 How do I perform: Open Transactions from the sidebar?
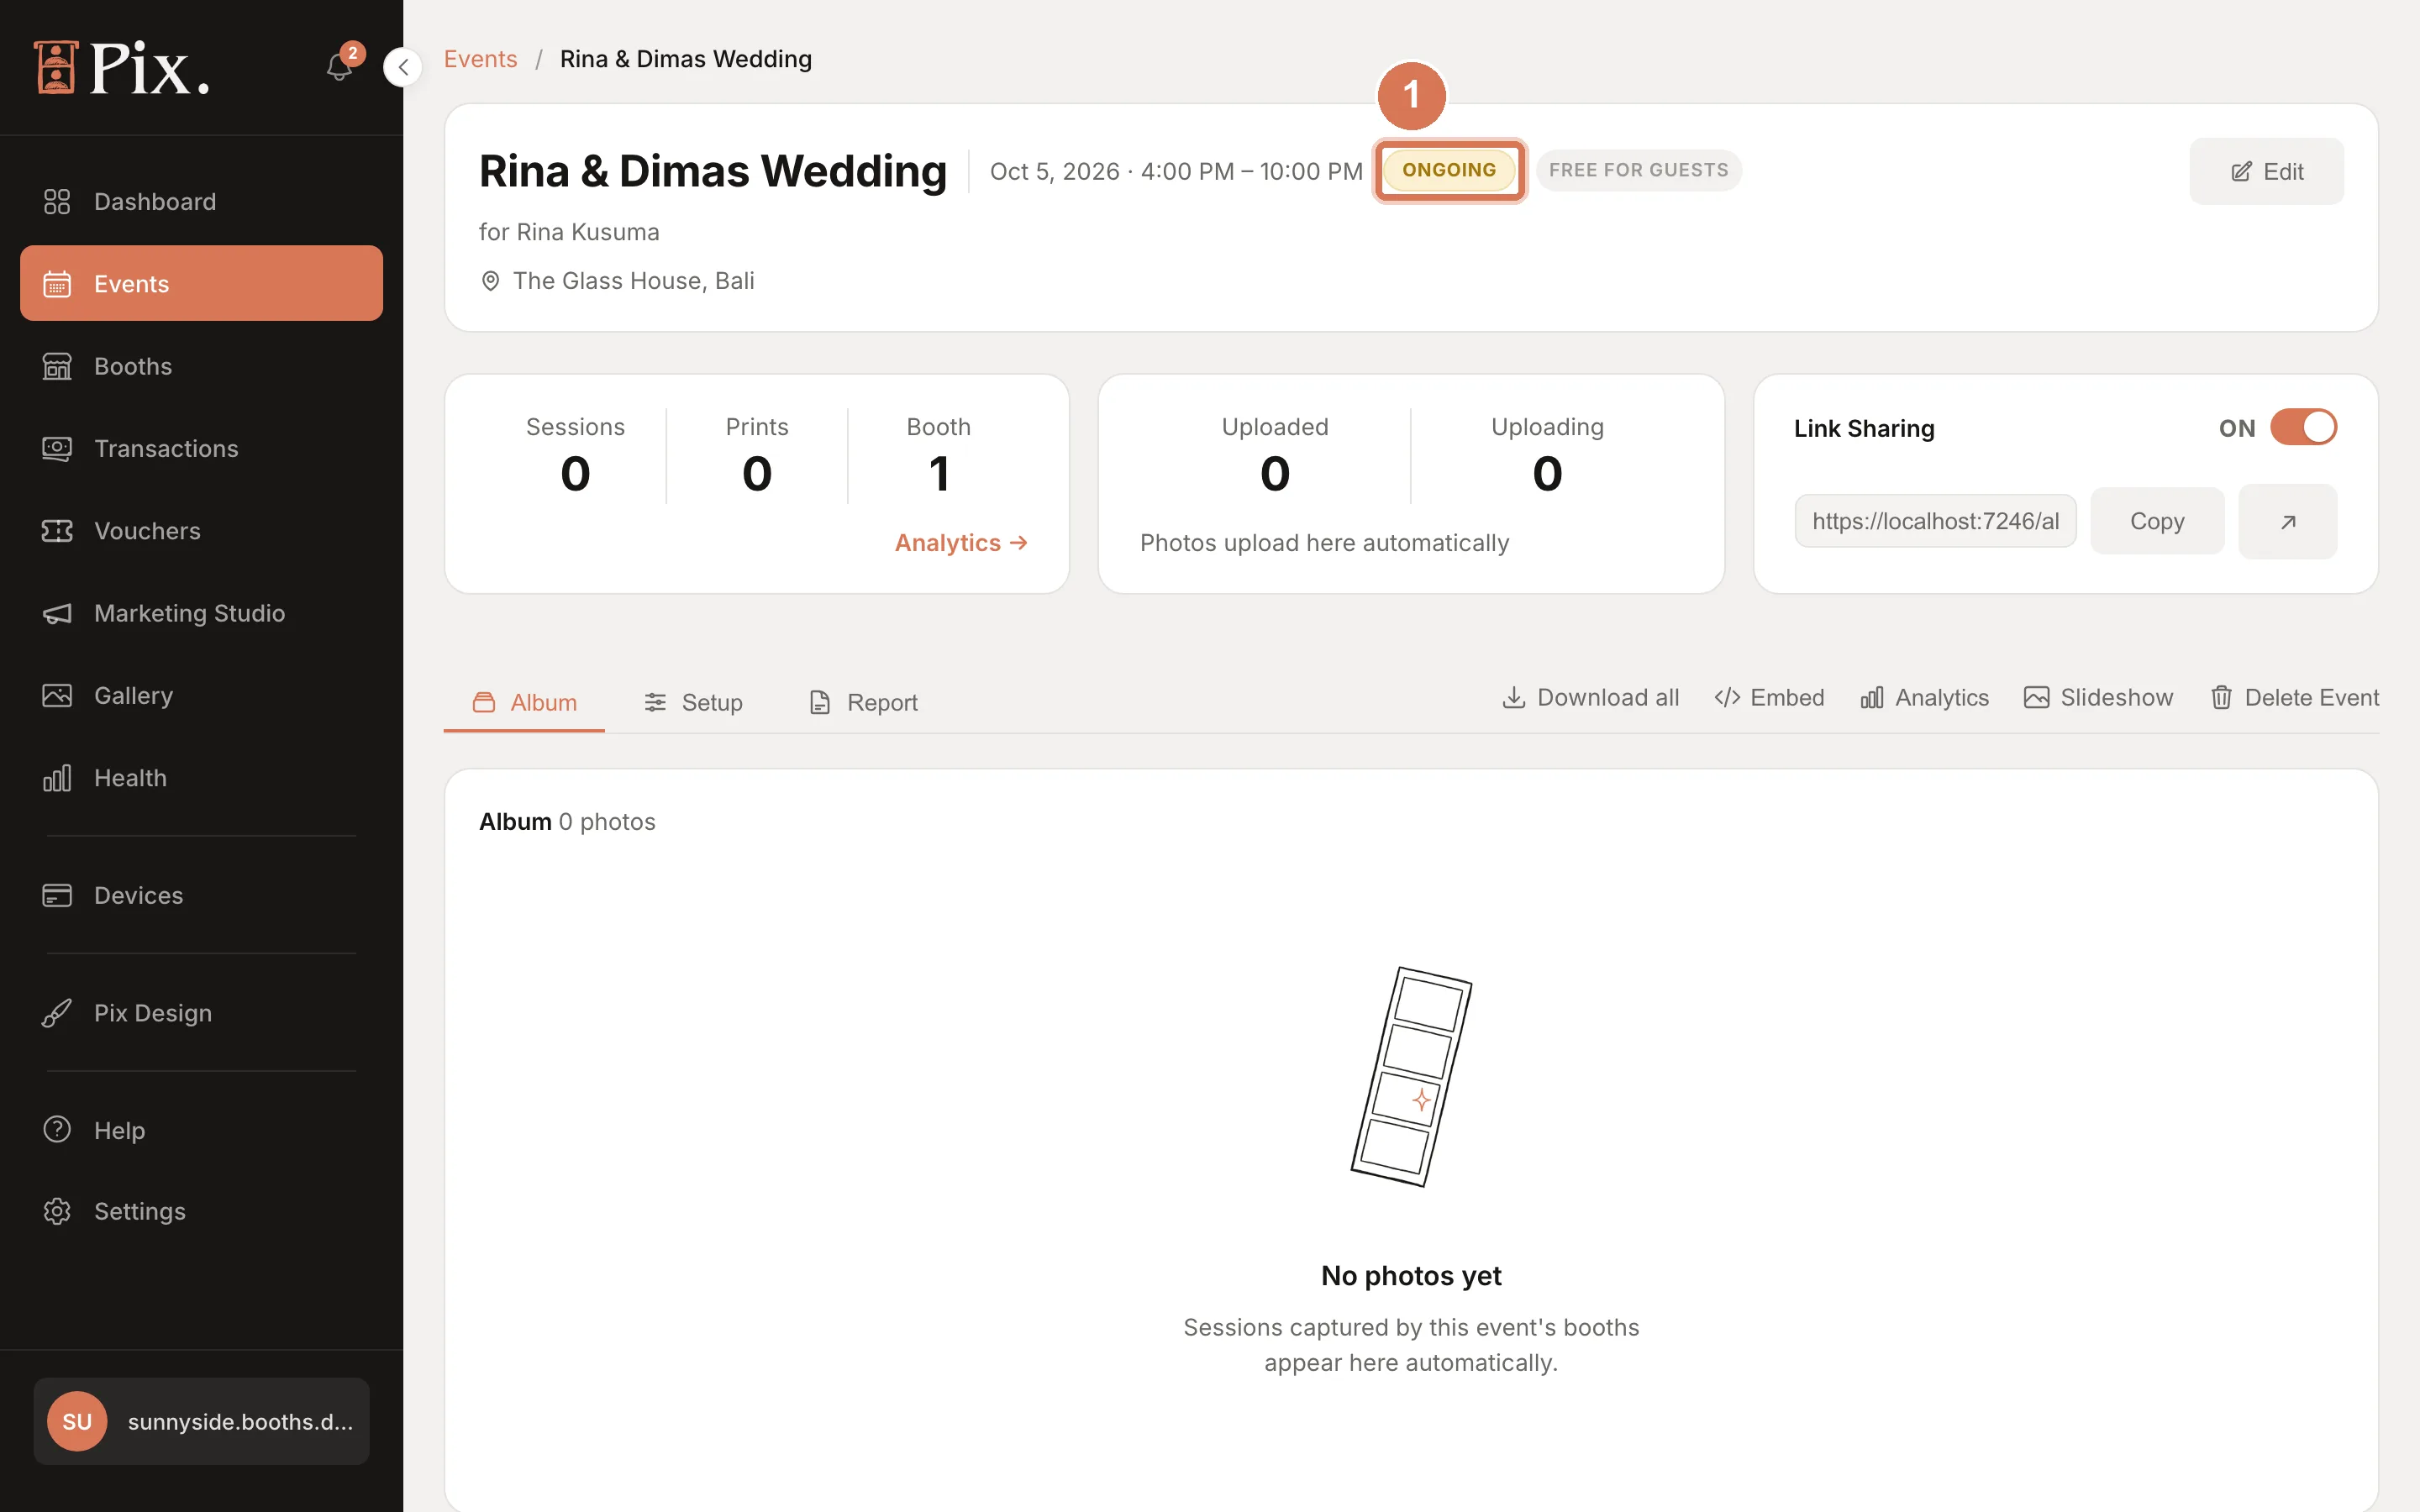(x=201, y=449)
